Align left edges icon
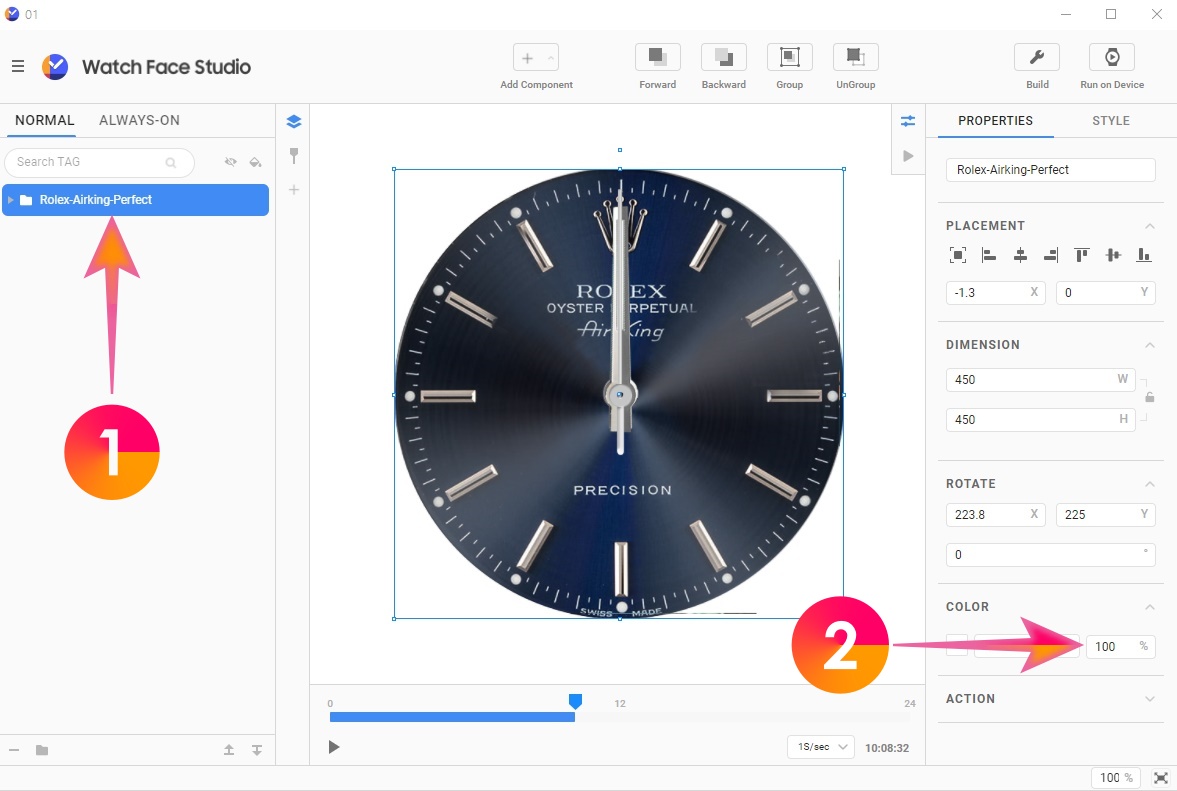 tap(989, 255)
